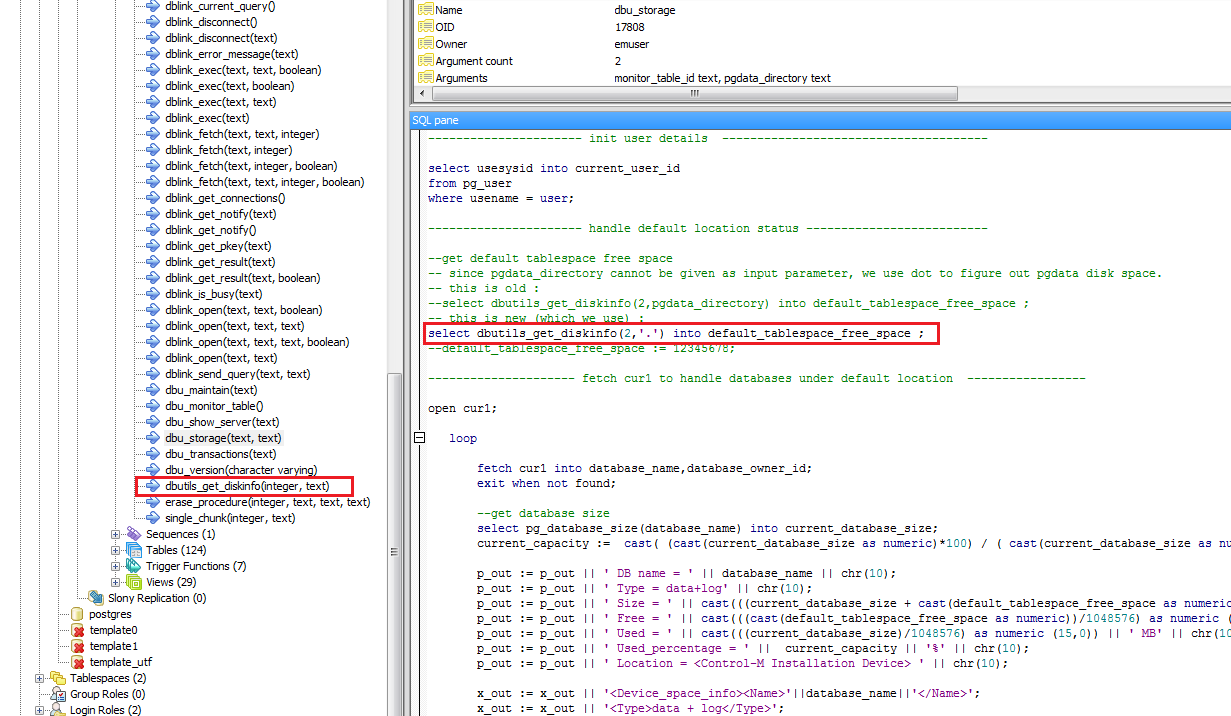Click the Slony Replication icon
Viewport: 1231px width, 716px height.
[x=96, y=598]
